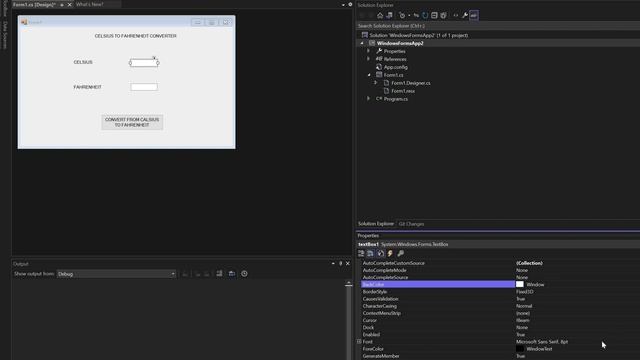This screenshot has height=360, width=640.
Task: Expand the Program.cs node arrow
Action: (369, 99)
